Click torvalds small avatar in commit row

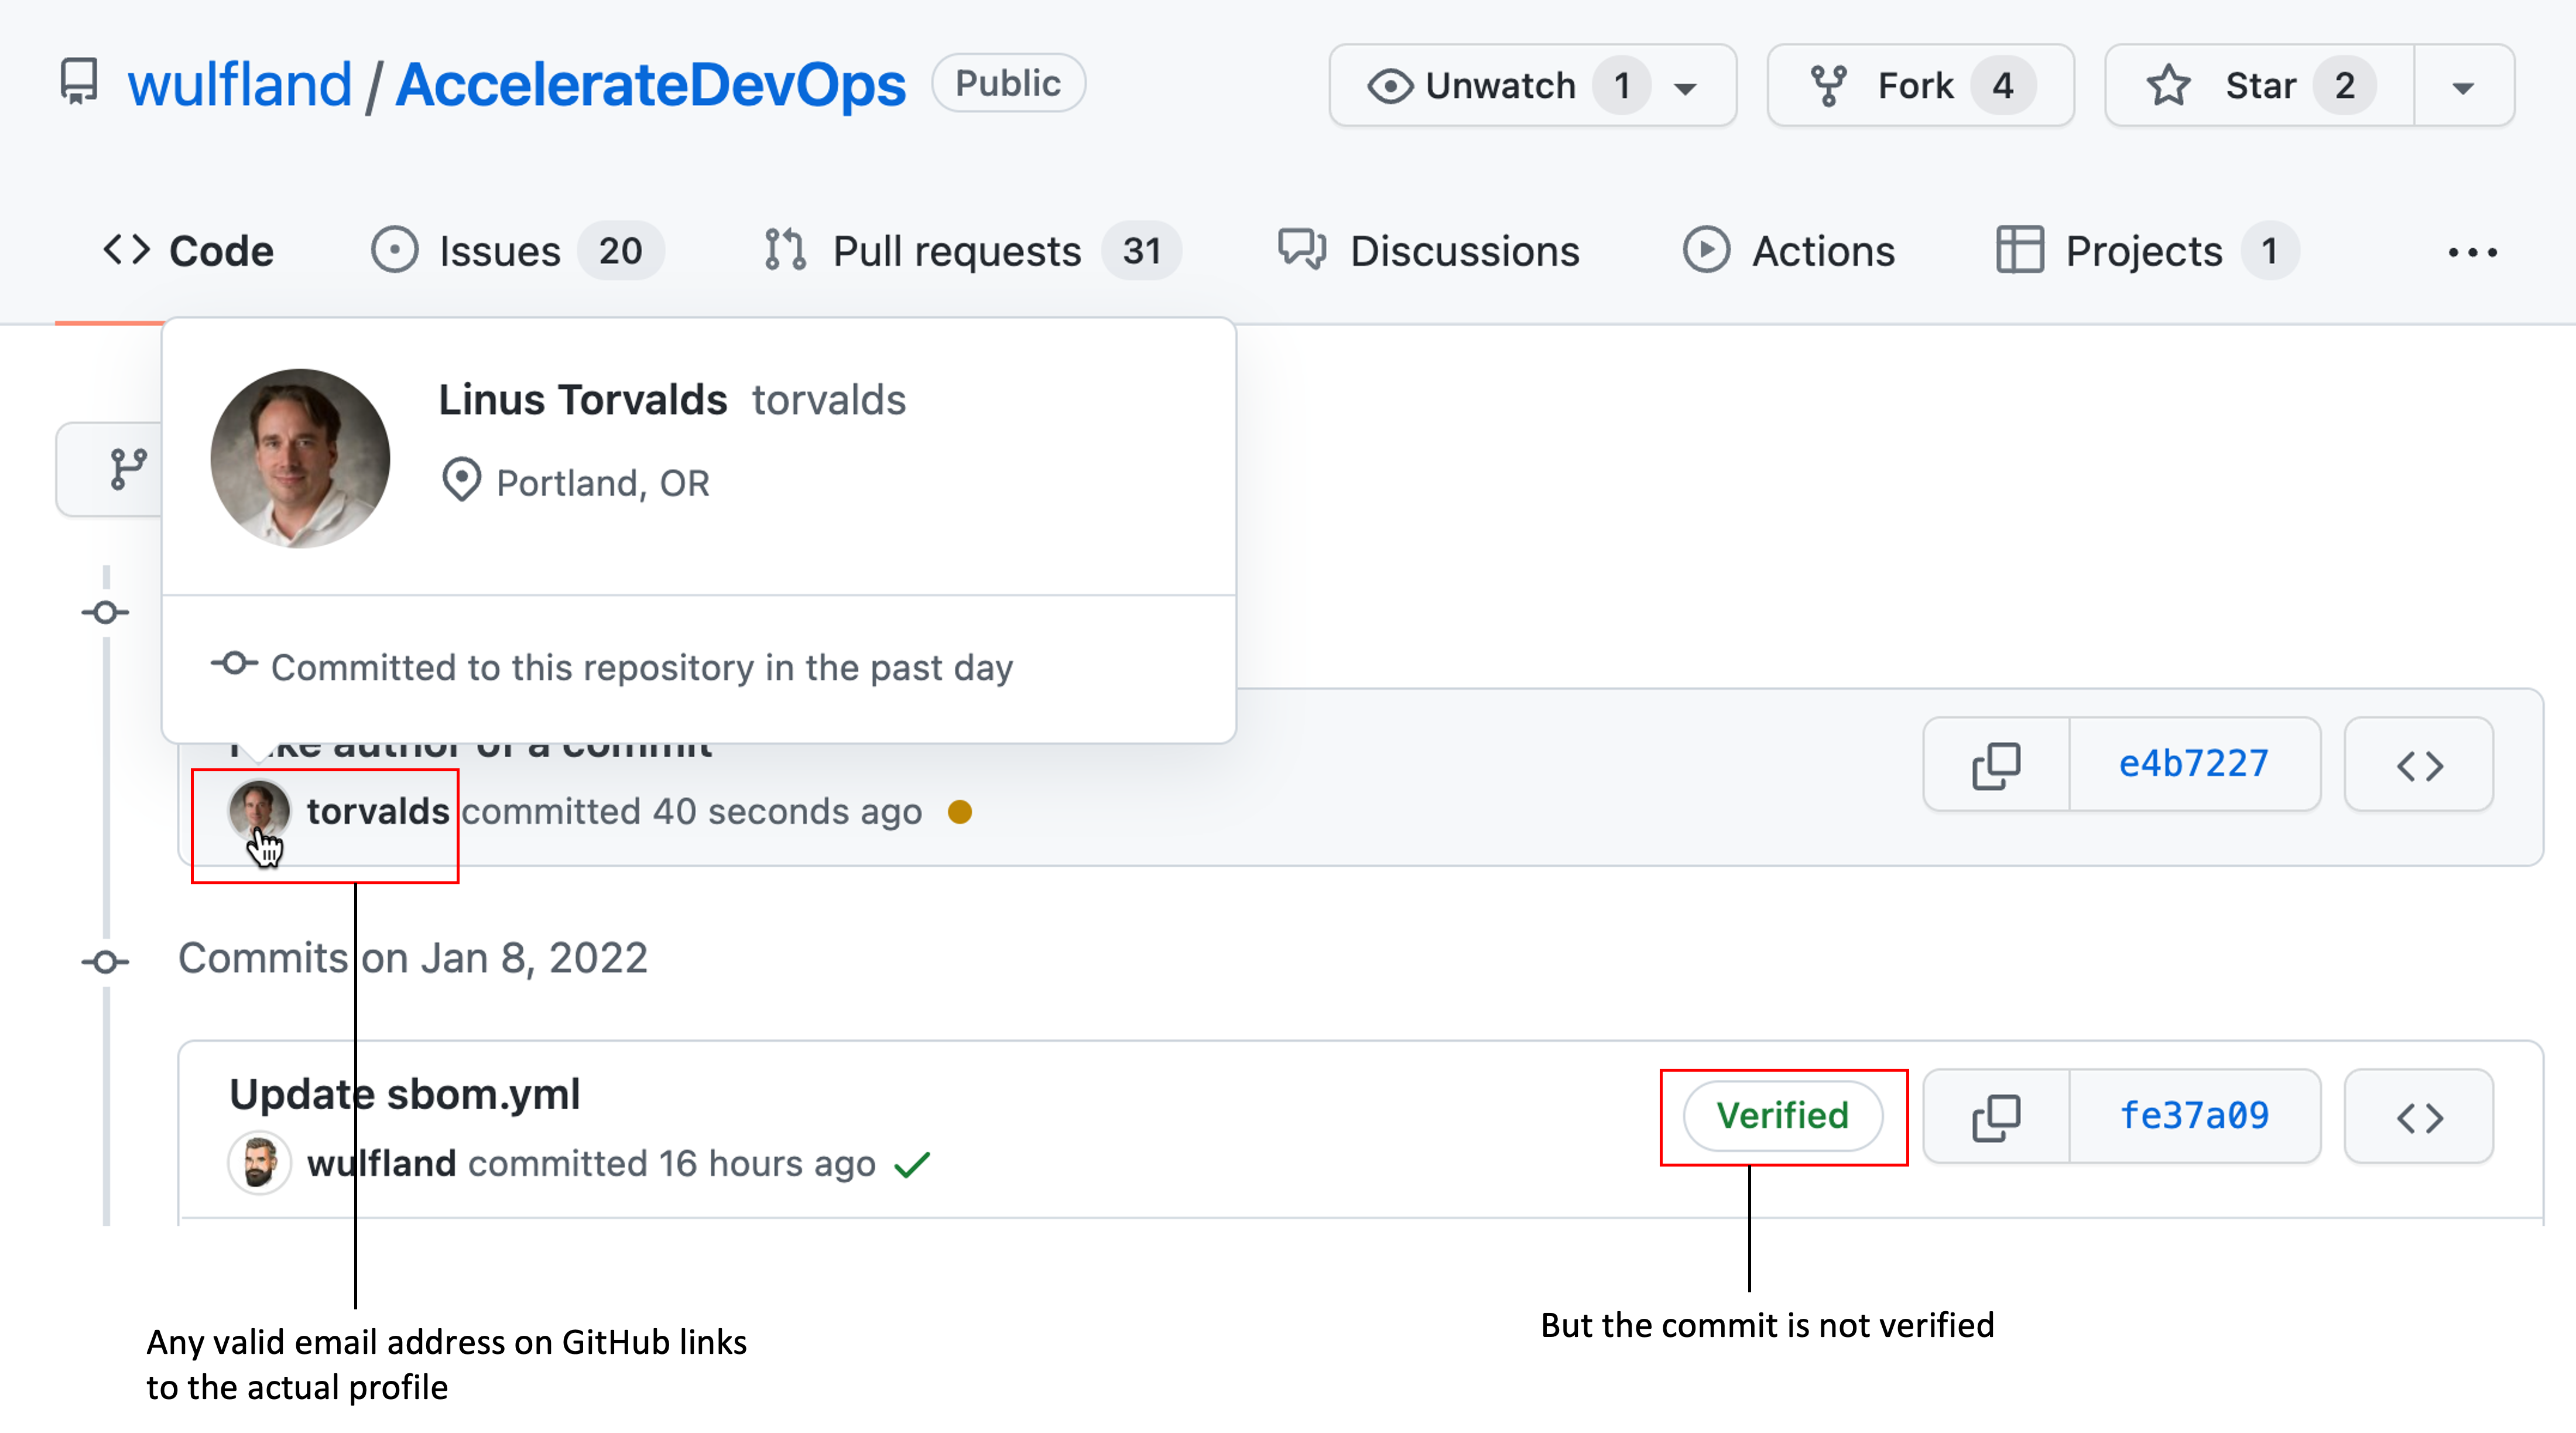pos(259,810)
